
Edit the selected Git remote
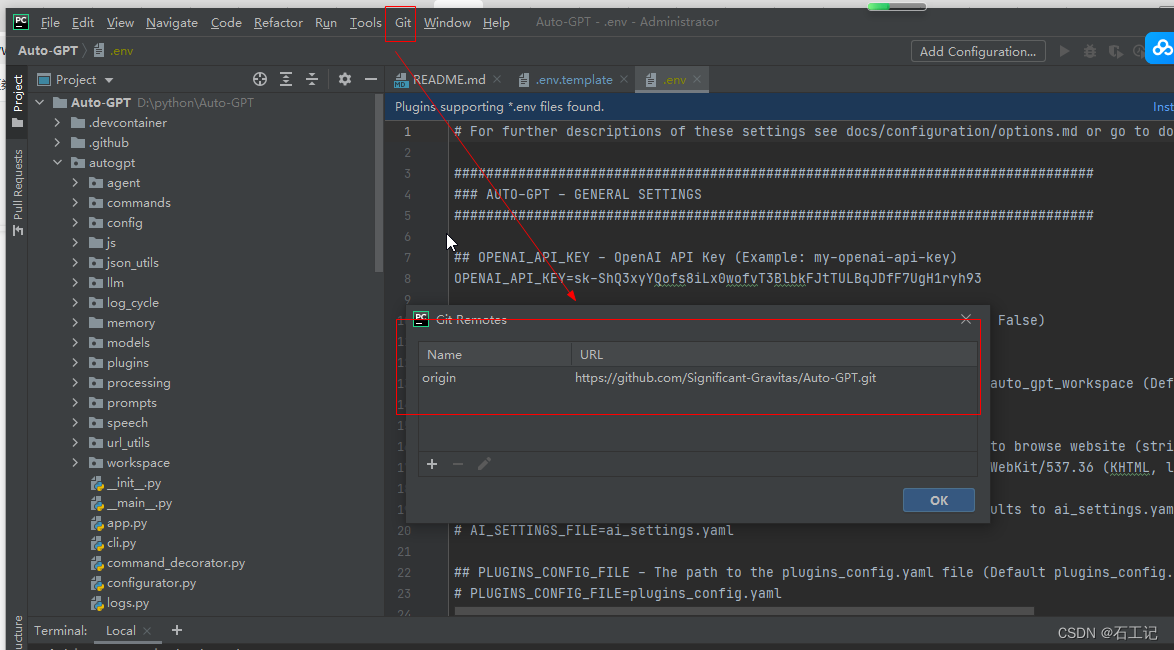[x=484, y=464]
